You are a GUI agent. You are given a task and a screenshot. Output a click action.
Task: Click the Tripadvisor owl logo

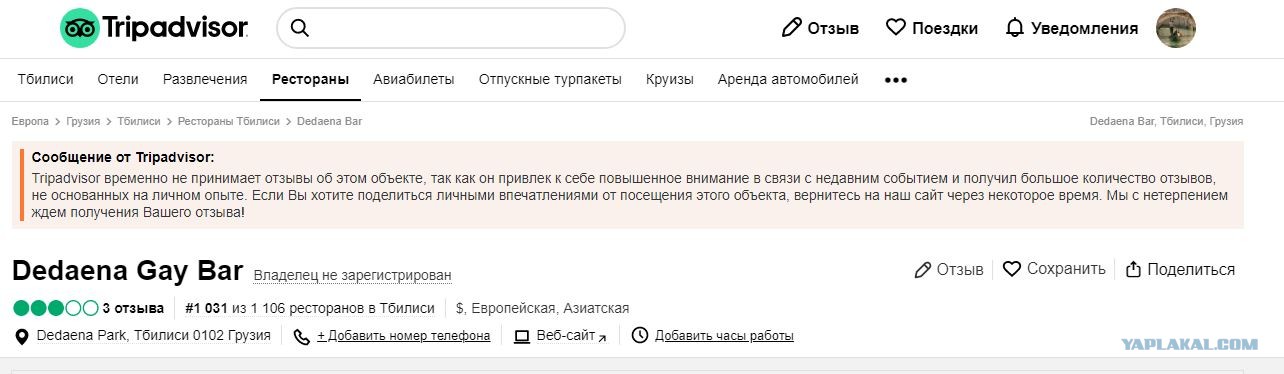coord(79,28)
